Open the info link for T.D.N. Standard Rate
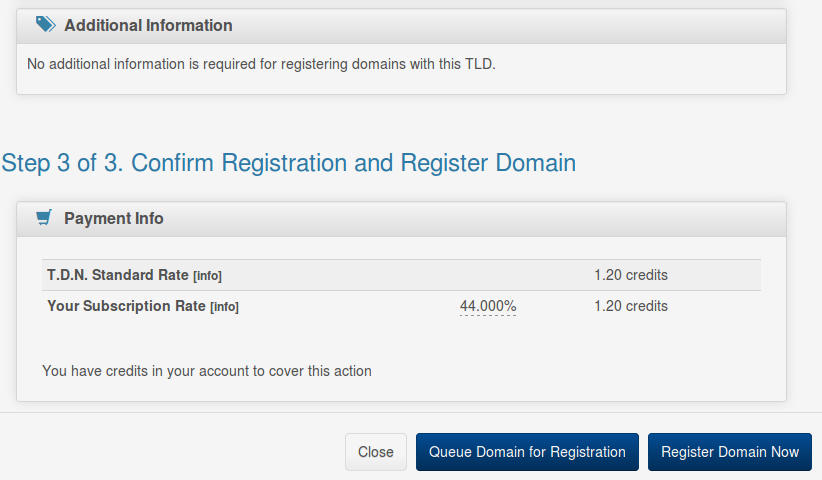 pyautogui.click(x=208, y=276)
